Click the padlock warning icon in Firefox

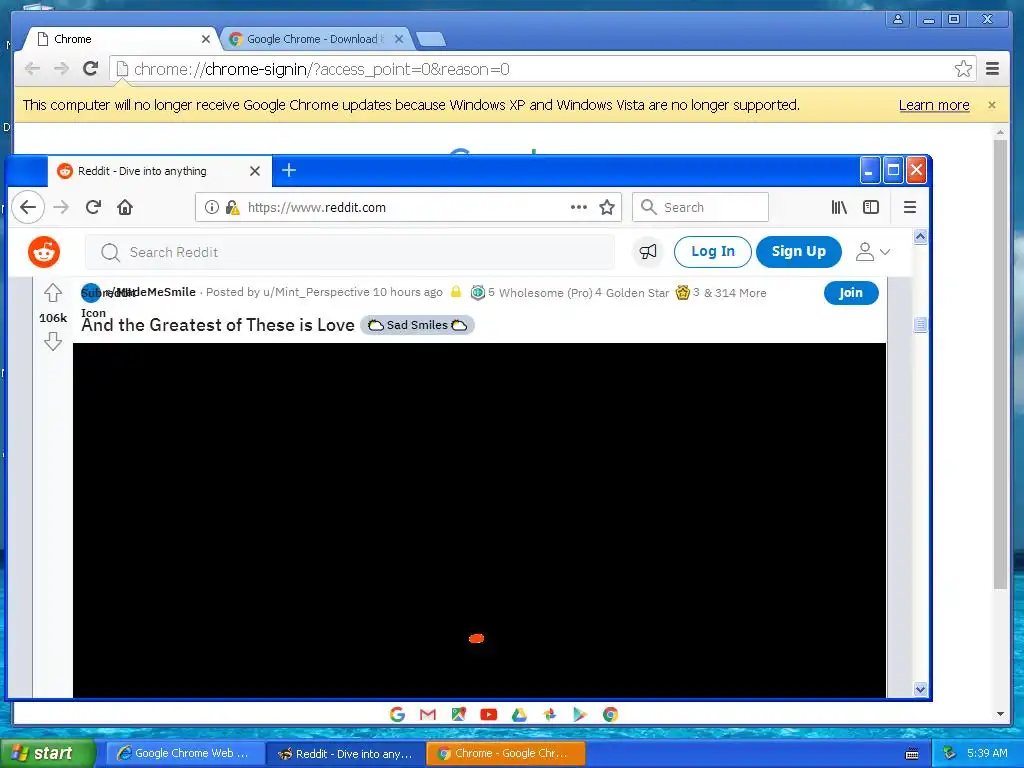point(232,208)
